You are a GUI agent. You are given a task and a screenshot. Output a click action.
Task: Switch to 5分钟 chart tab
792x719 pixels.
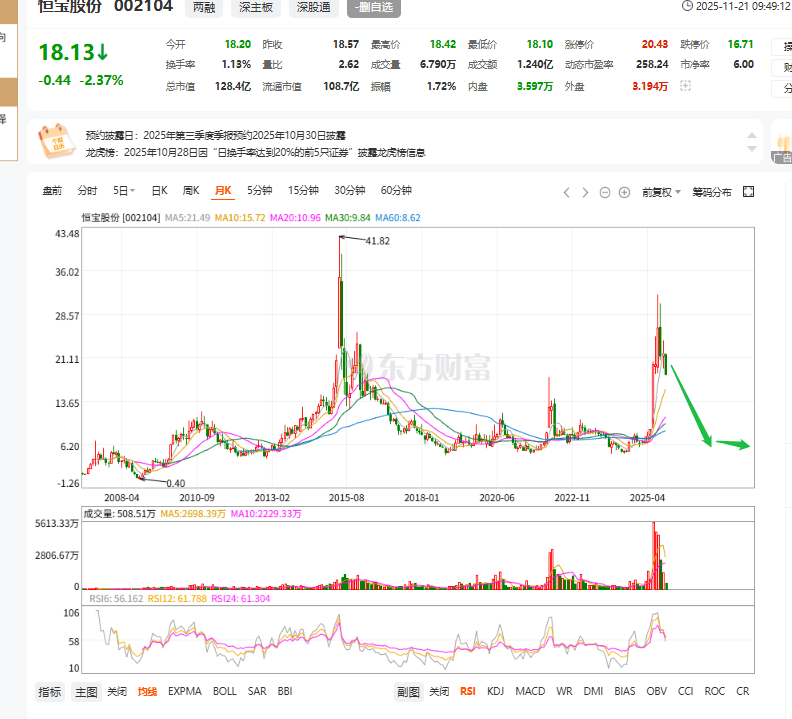pyautogui.click(x=260, y=190)
